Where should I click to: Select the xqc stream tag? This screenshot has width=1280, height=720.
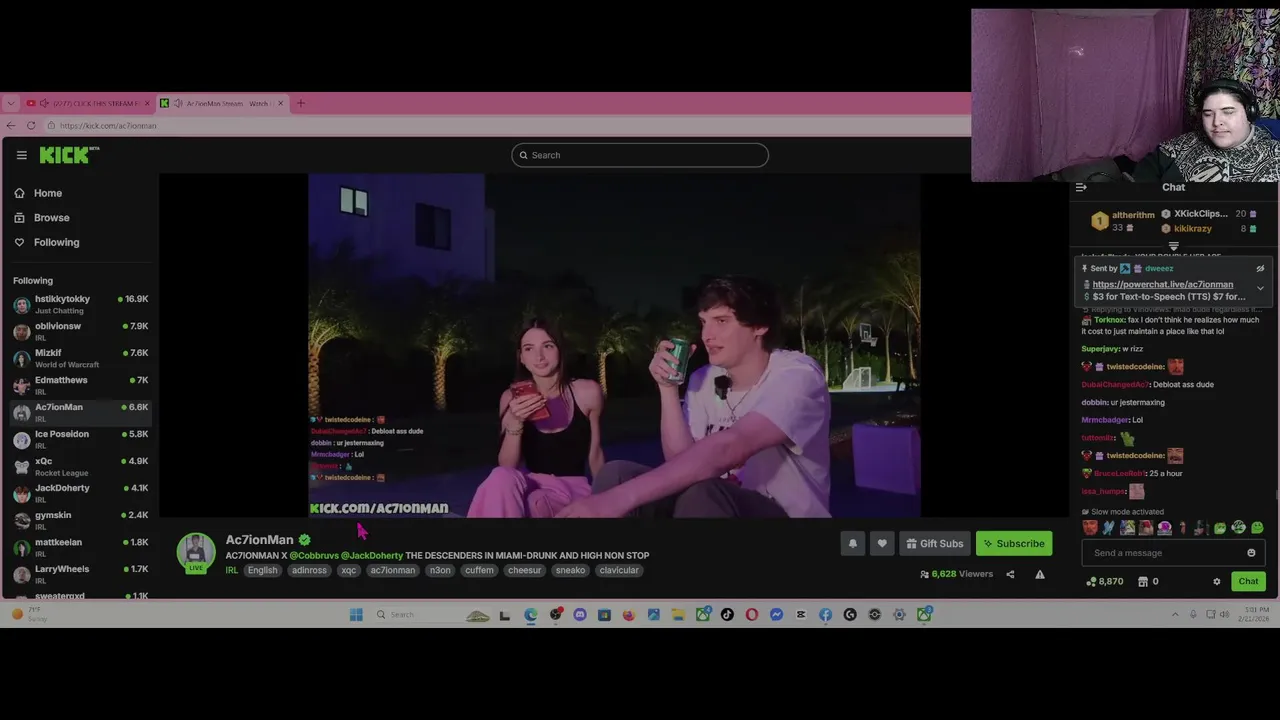(x=348, y=570)
